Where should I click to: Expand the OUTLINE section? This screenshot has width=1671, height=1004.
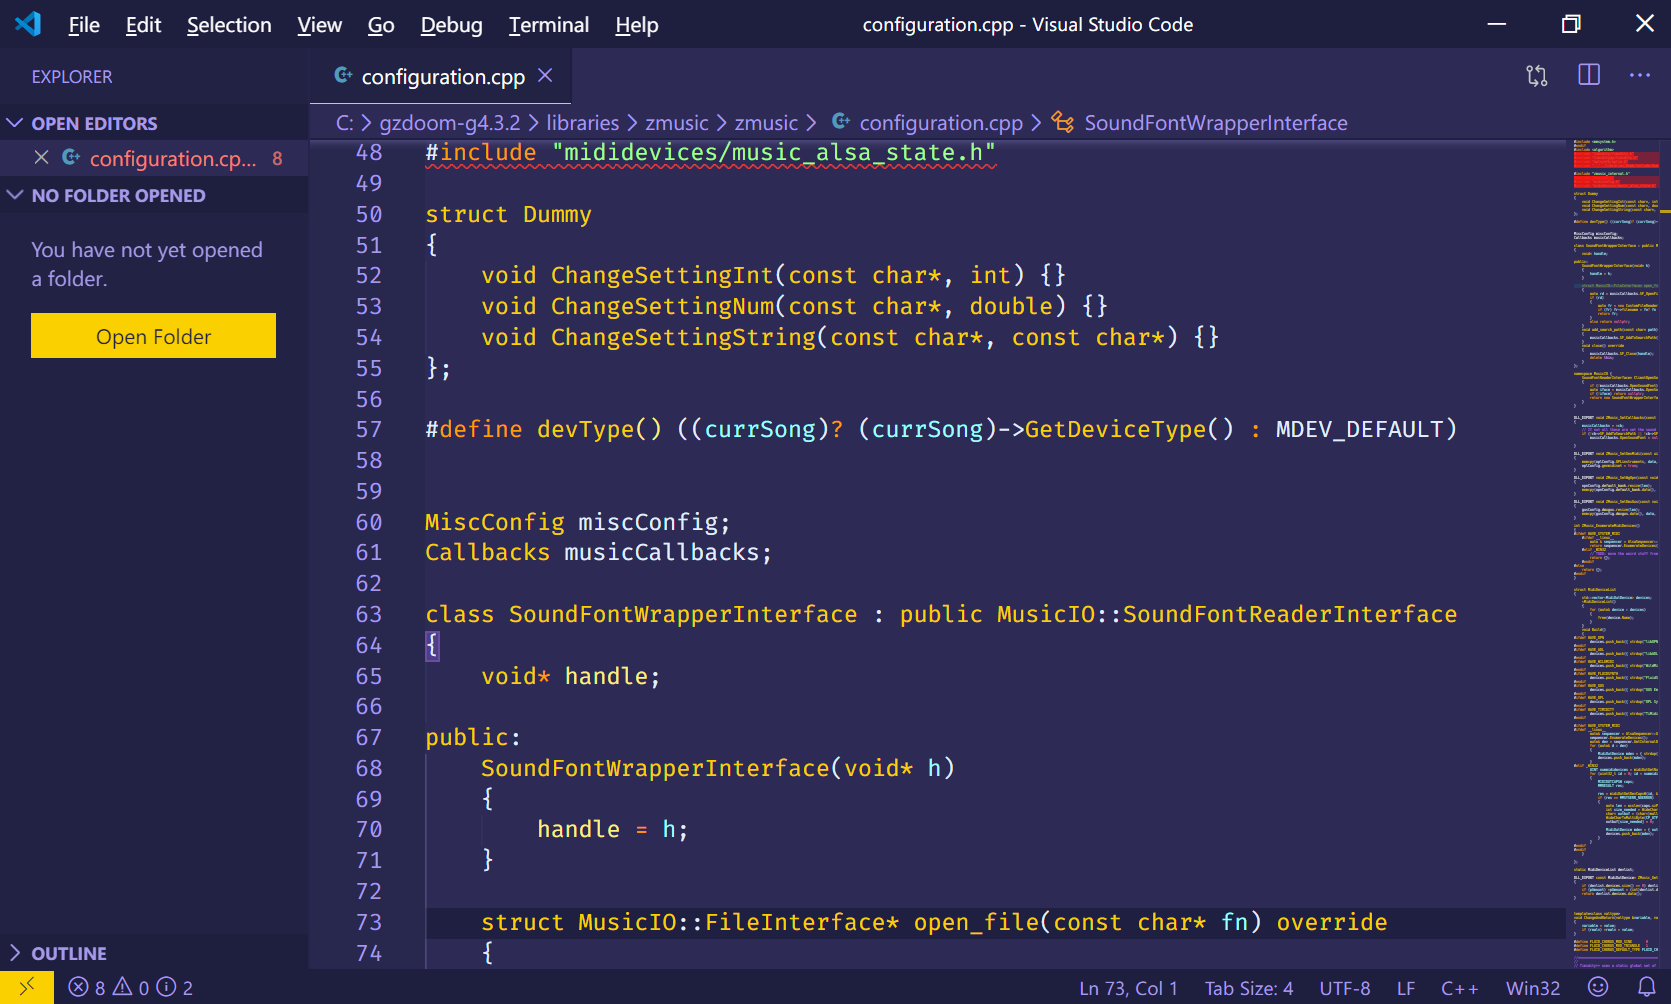[14, 952]
